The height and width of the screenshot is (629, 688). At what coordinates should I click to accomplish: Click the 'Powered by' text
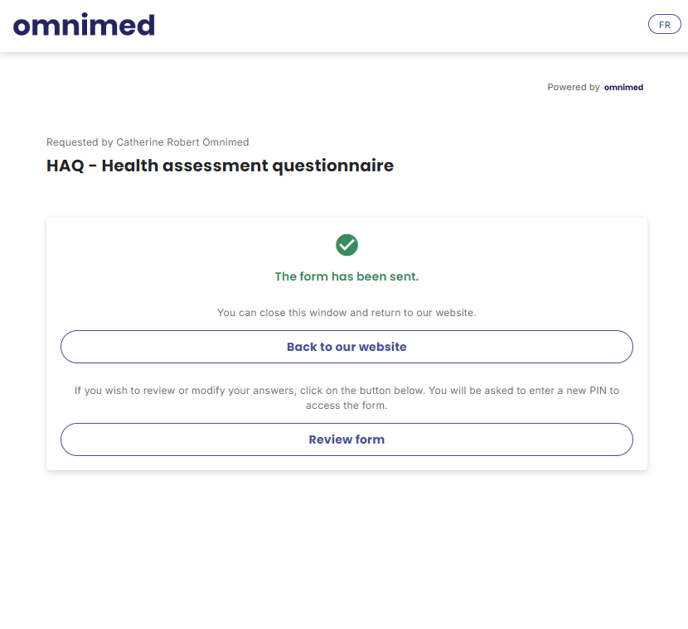(x=573, y=88)
